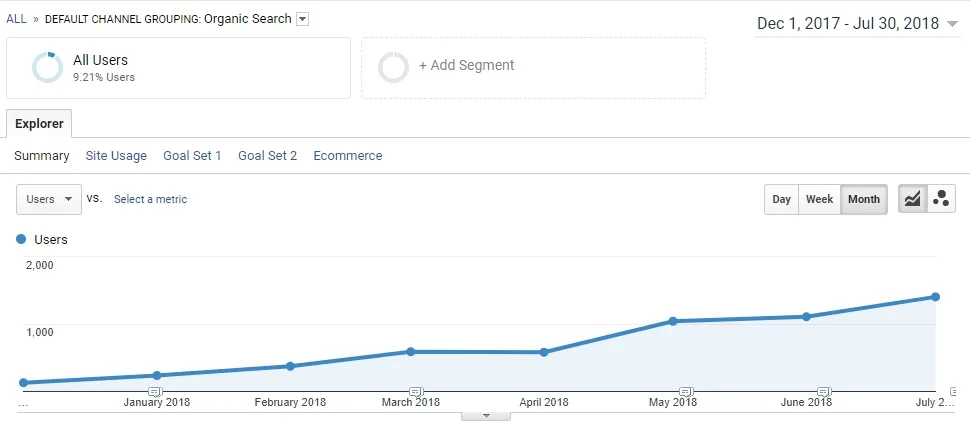Switch to the Site Usage view

[x=116, y=156]
